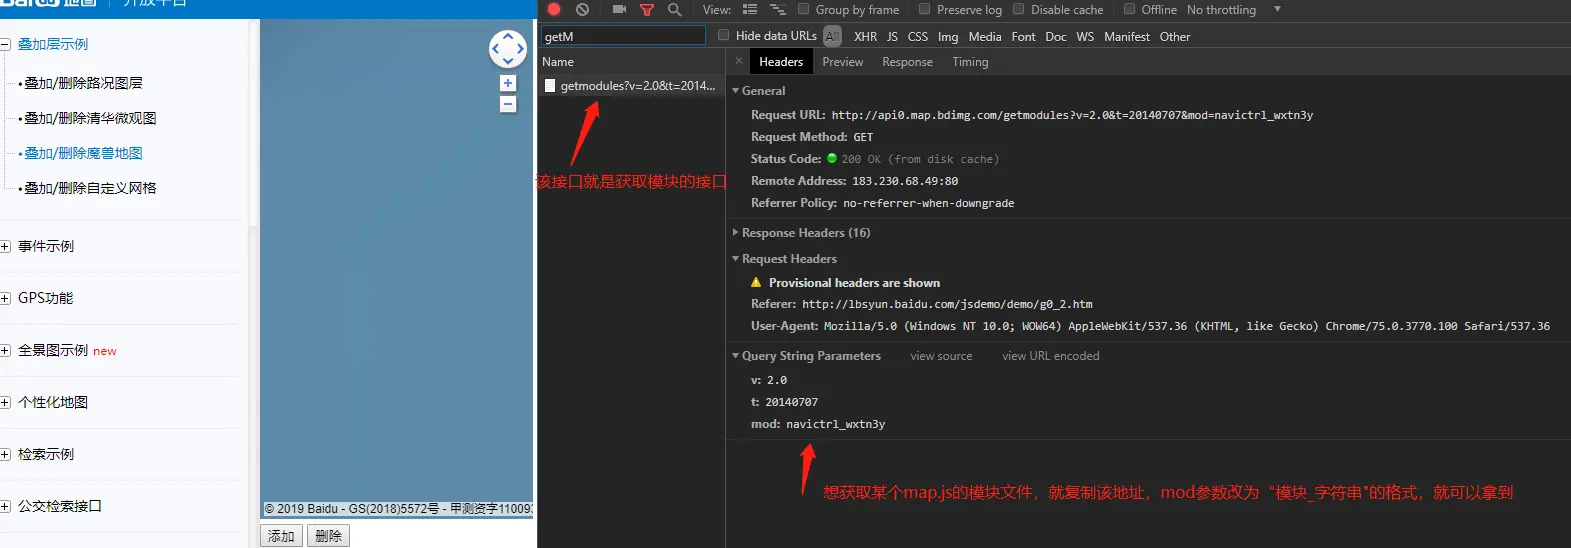
Task: Open the No throttling dropdown
Action: point(1233,9)
